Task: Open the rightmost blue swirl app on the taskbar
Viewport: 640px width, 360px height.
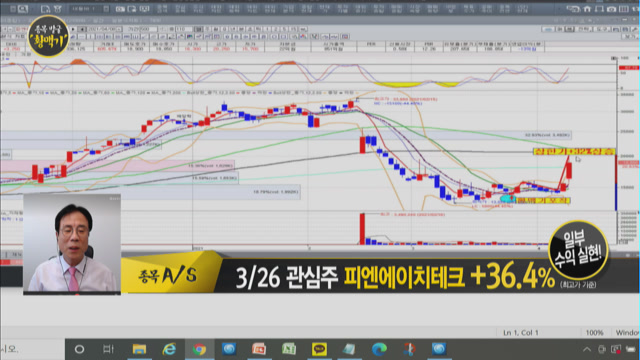Action: 439,349
